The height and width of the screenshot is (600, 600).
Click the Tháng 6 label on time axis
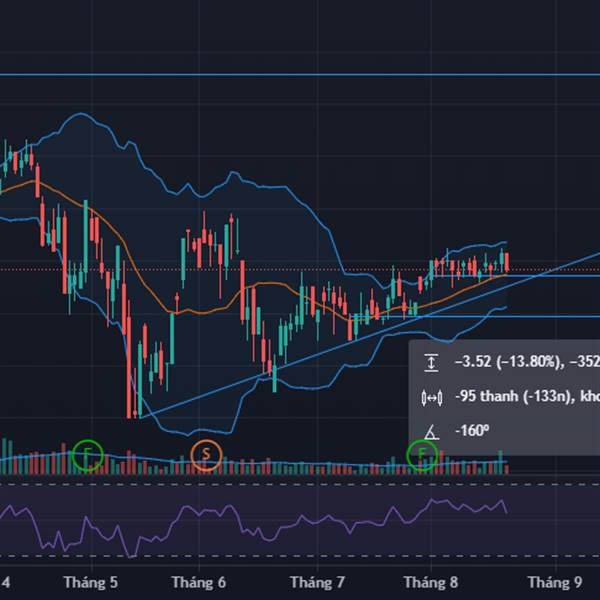click(x=199, y=583)
